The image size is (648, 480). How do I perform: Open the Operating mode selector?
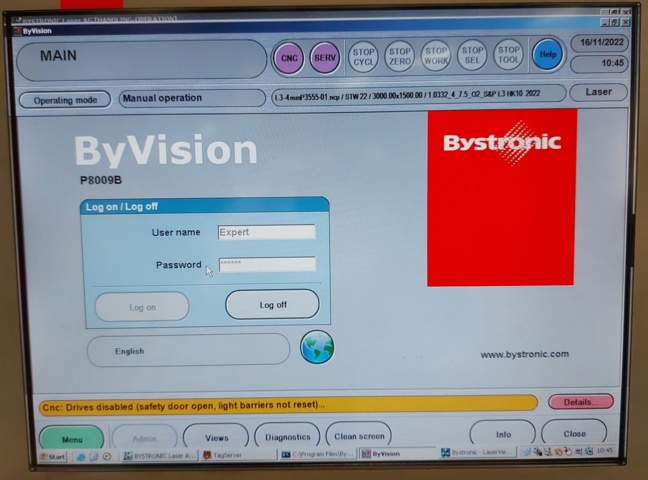pyautogui.click(x=65, y=100)
